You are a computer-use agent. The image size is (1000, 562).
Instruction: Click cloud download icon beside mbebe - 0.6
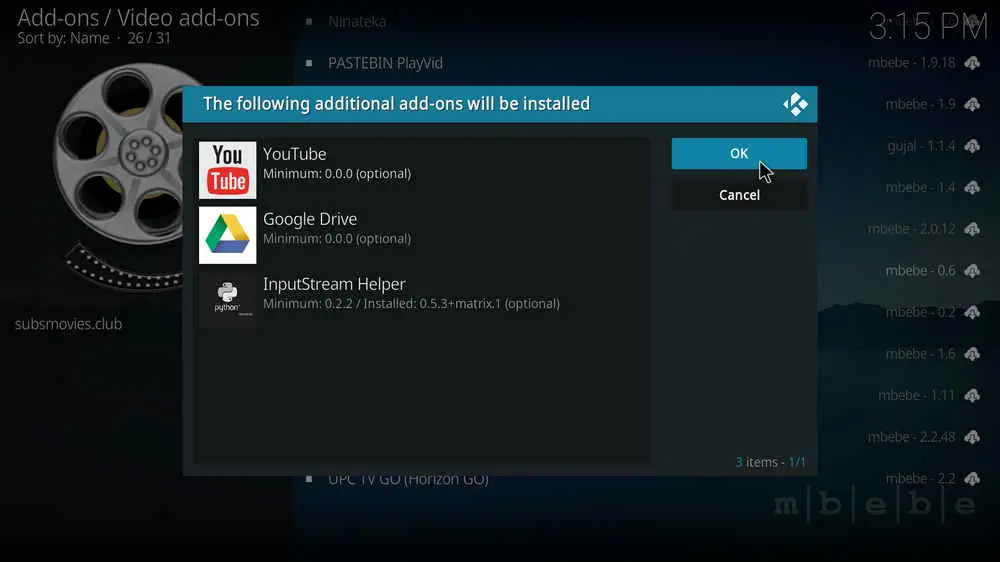[972, 270]
